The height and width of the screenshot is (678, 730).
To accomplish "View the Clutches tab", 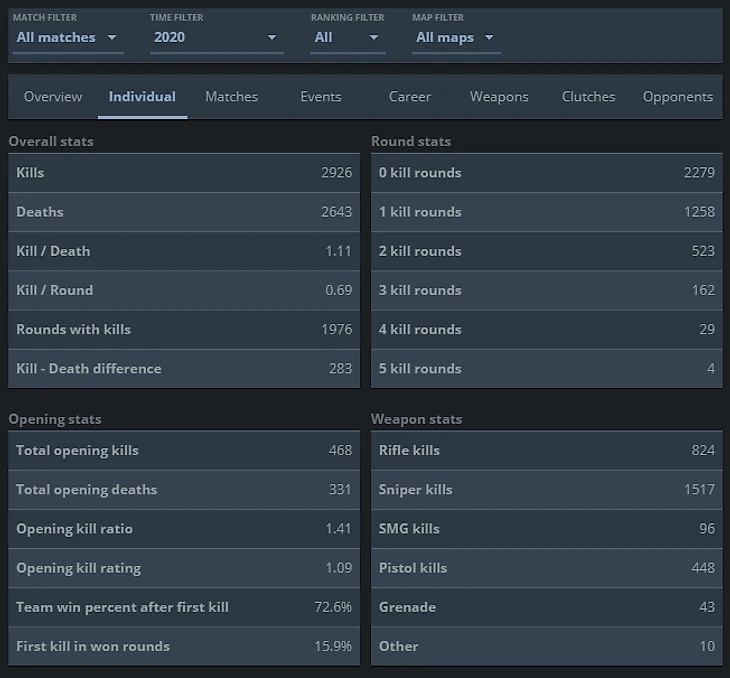I will pyautogui.click(x=588, y=97).
